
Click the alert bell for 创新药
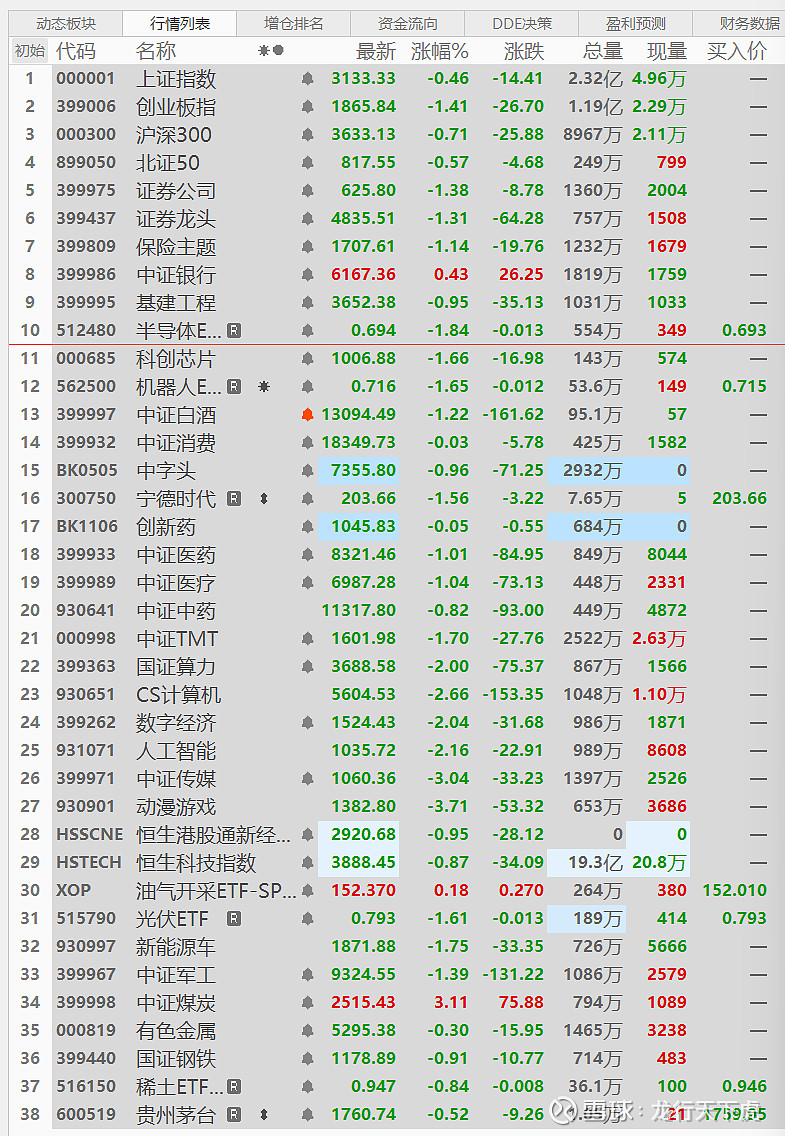point(307,527)
